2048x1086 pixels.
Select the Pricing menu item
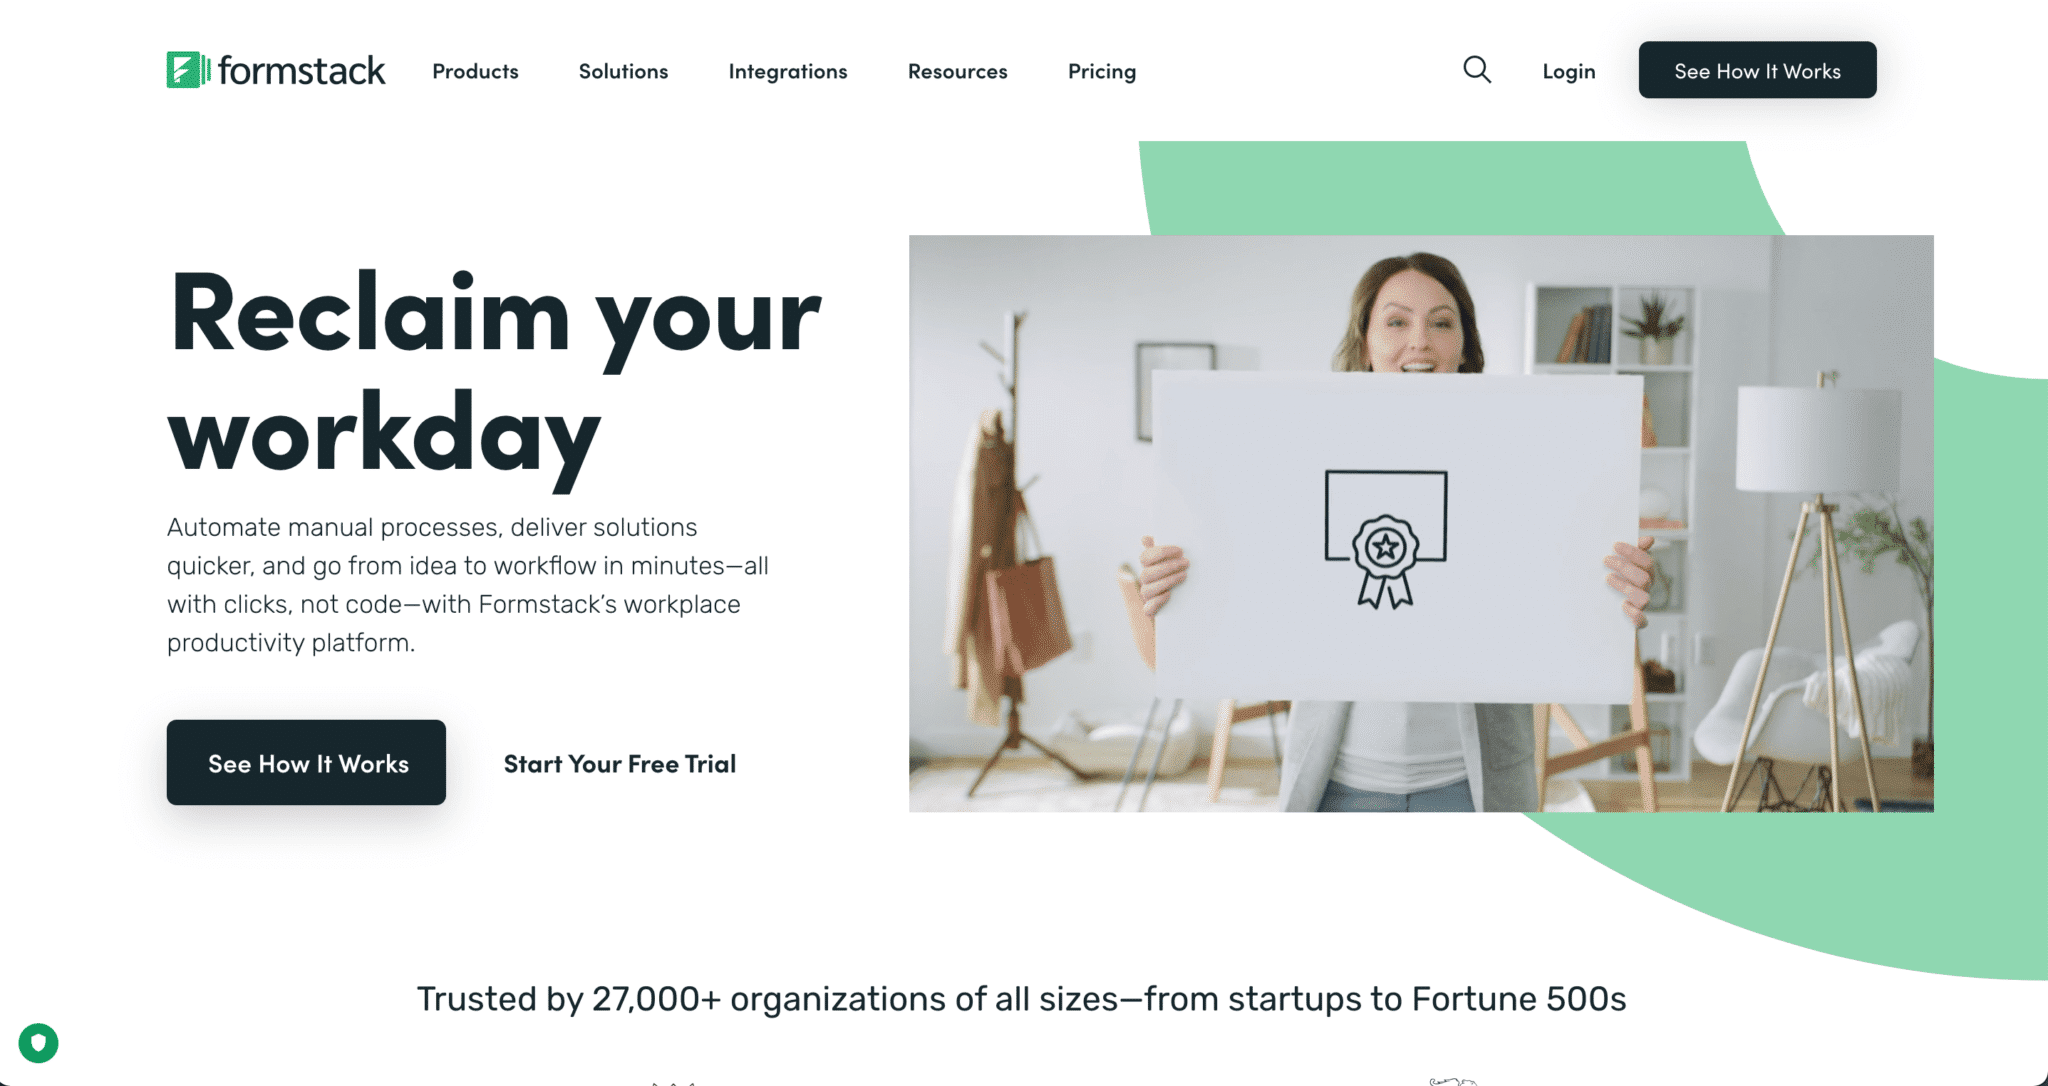[x=1101, y=72]
